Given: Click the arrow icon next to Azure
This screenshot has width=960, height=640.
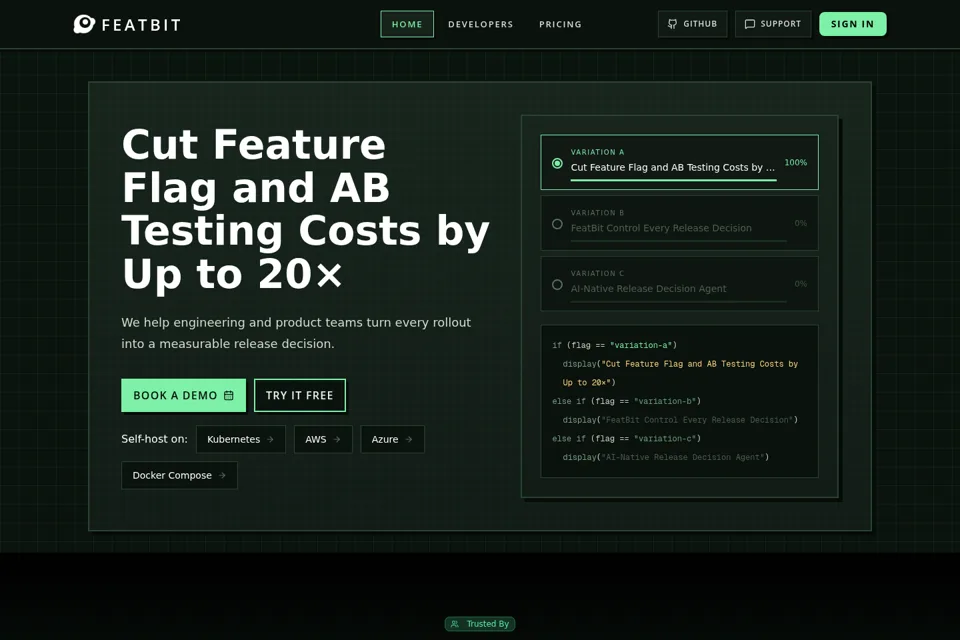Looking at the screenshot, I should [x=409, y=439].
